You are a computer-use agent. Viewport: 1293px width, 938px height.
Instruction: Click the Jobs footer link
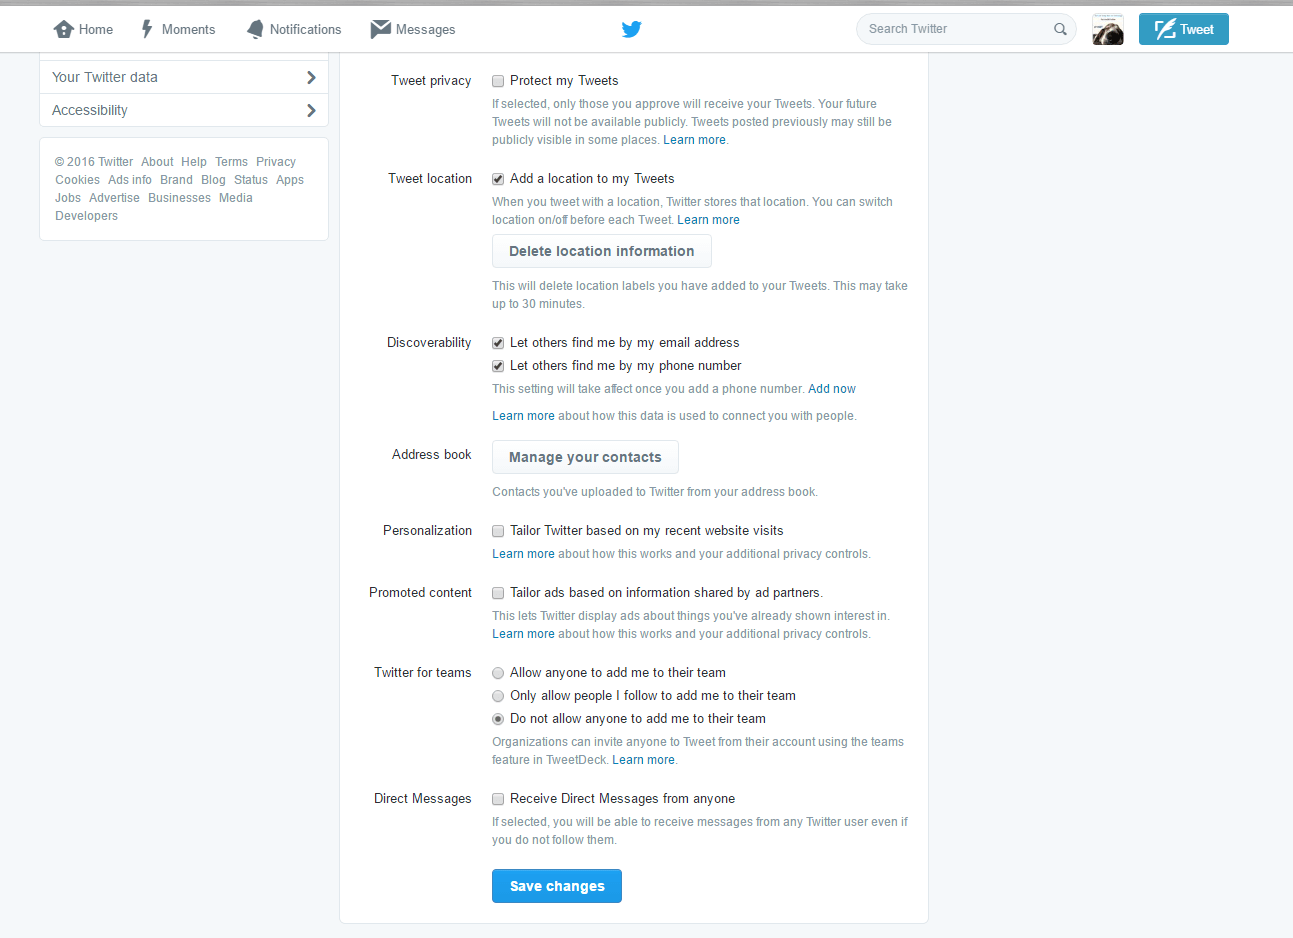pos(68,198)
